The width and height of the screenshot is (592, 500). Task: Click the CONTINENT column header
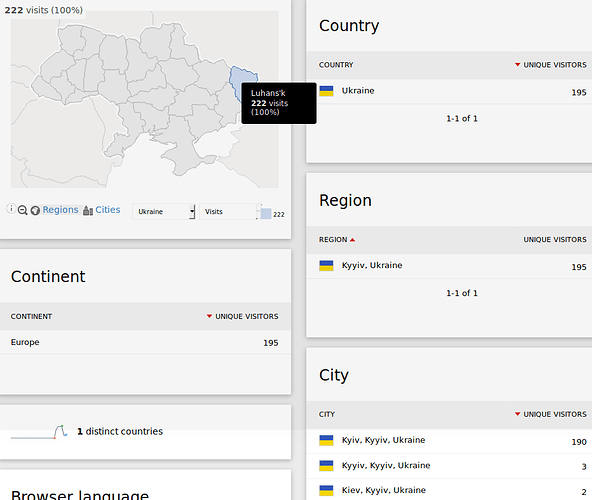31,316
